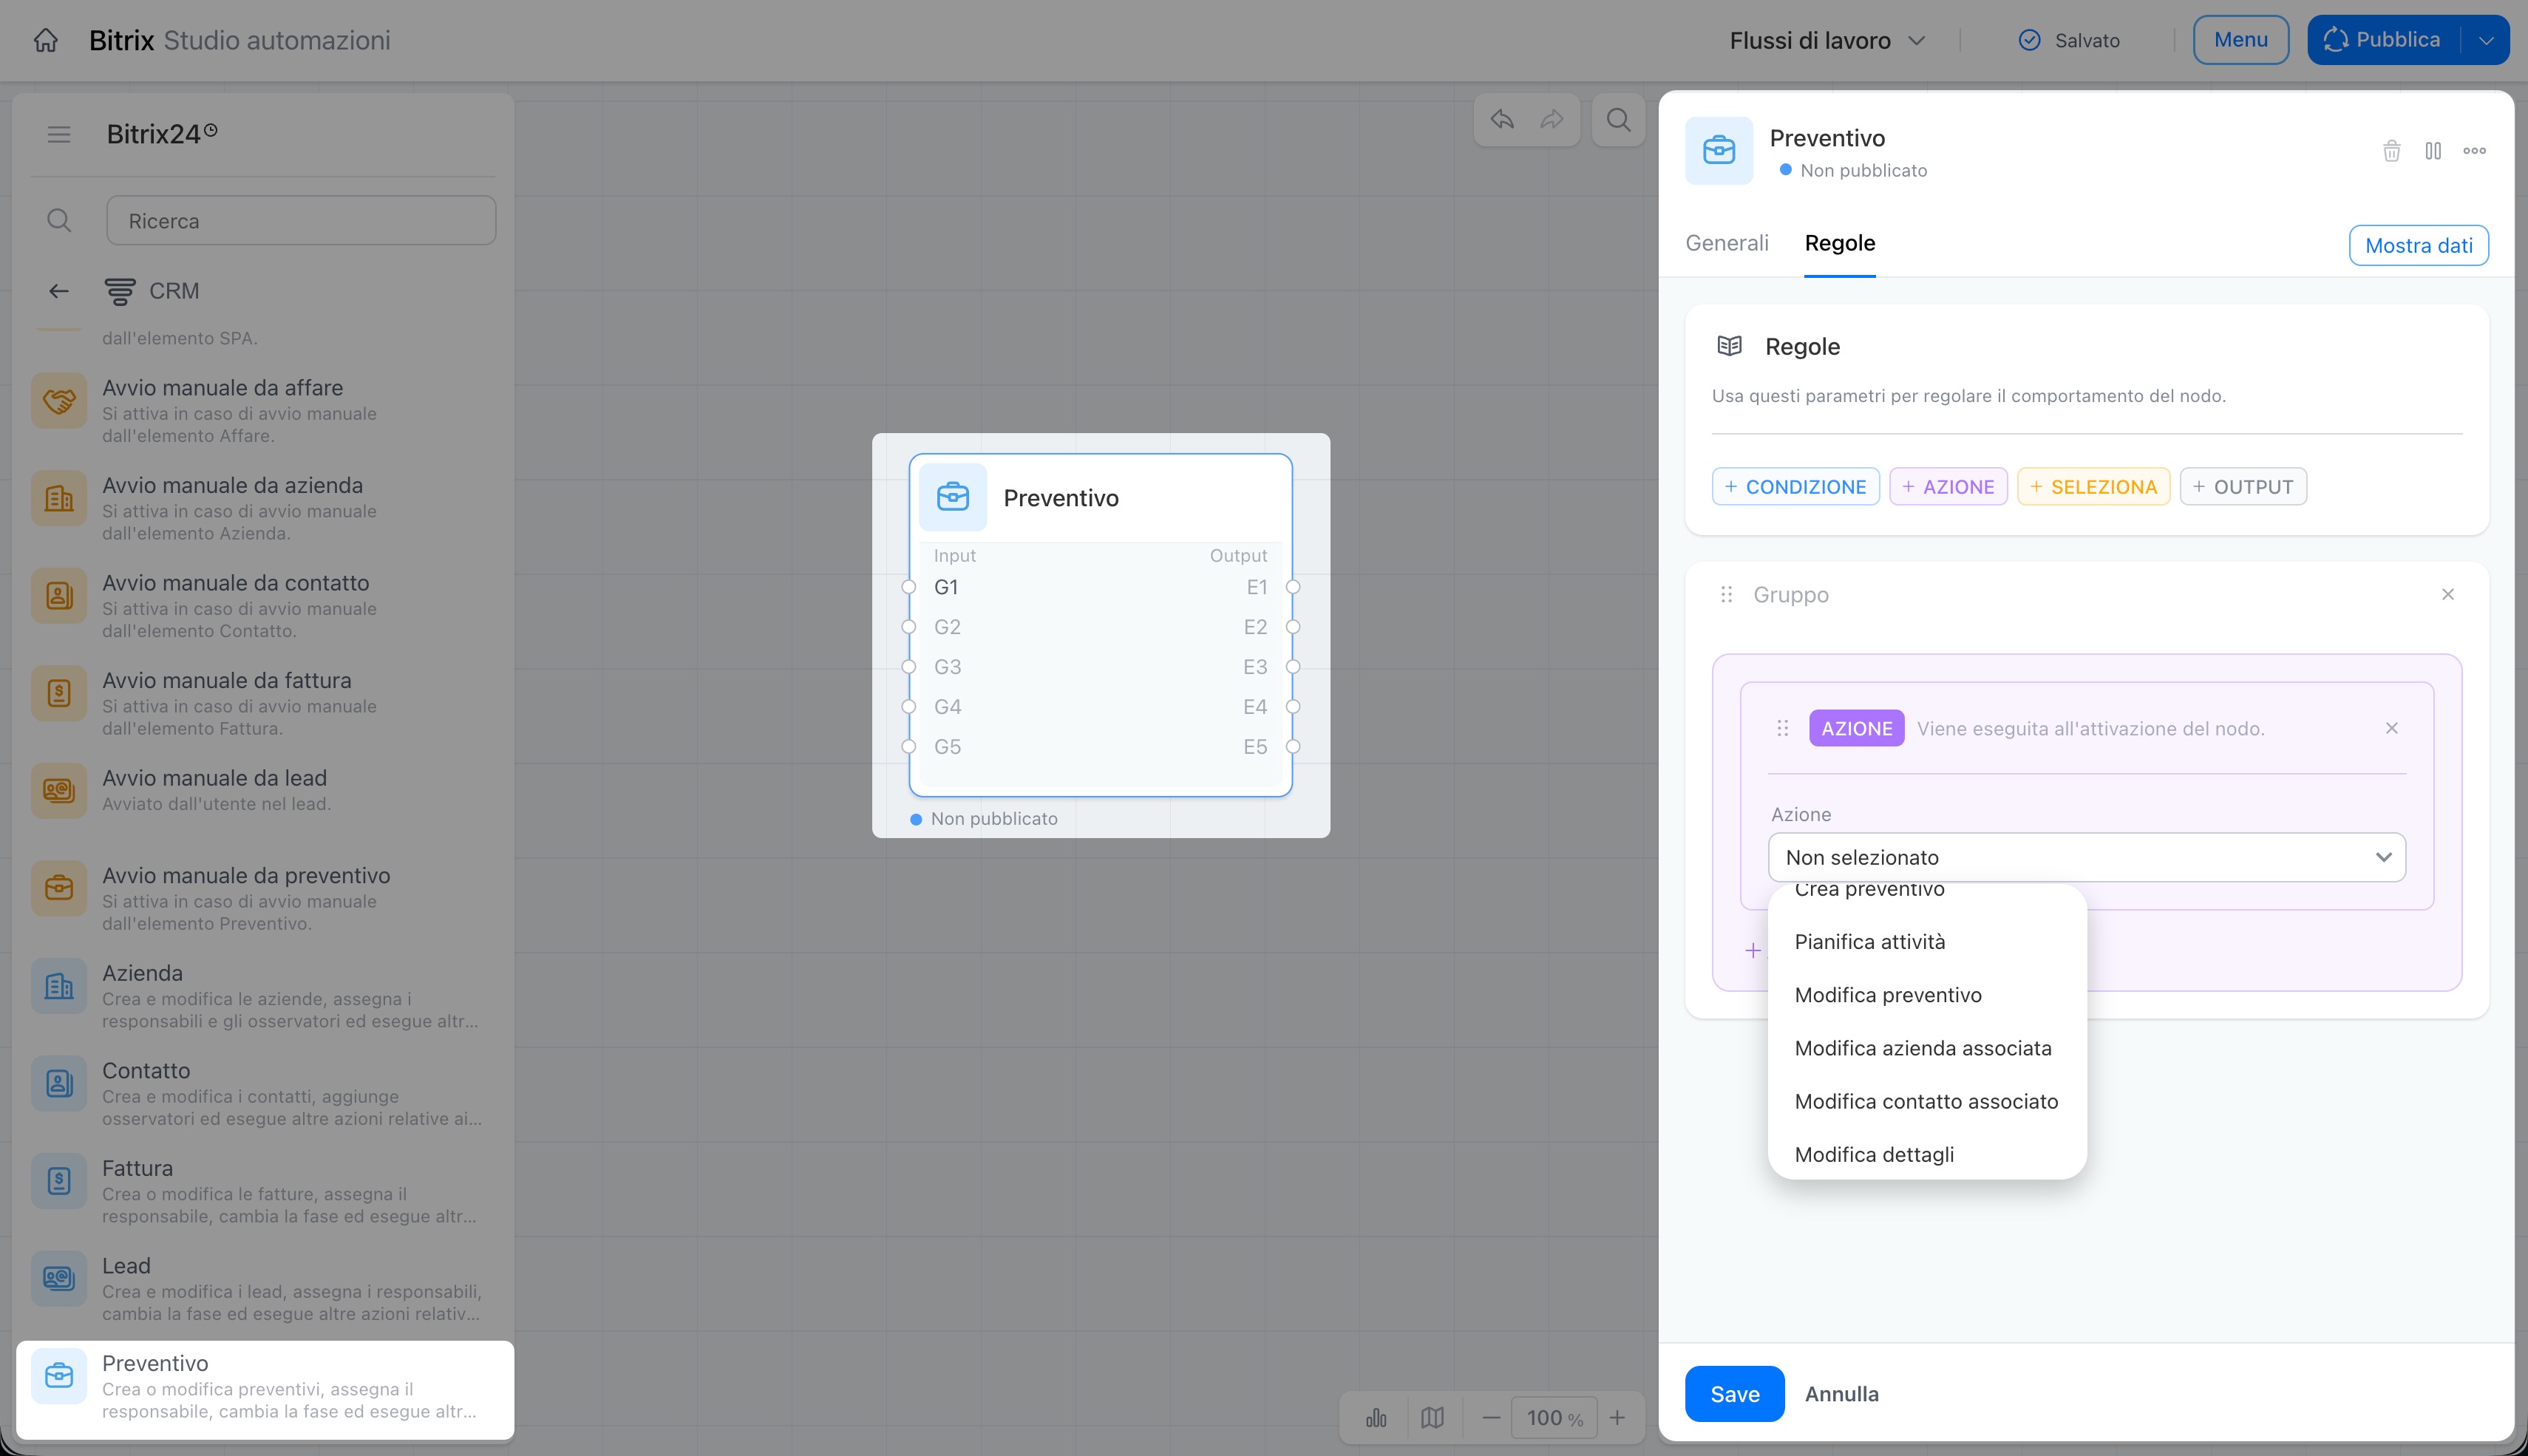Toggle the minimap icon
This screenshot has height=1456, width=2528.
(1432, 1418)
